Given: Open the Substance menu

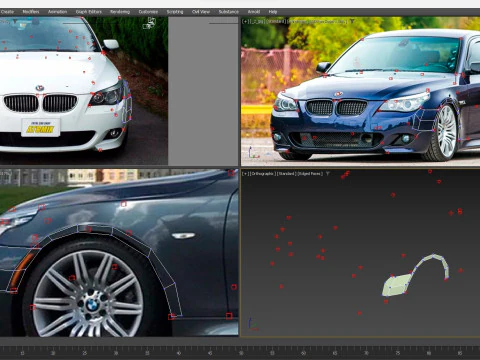Looking at the screenshot, I should tap(229, 12).
